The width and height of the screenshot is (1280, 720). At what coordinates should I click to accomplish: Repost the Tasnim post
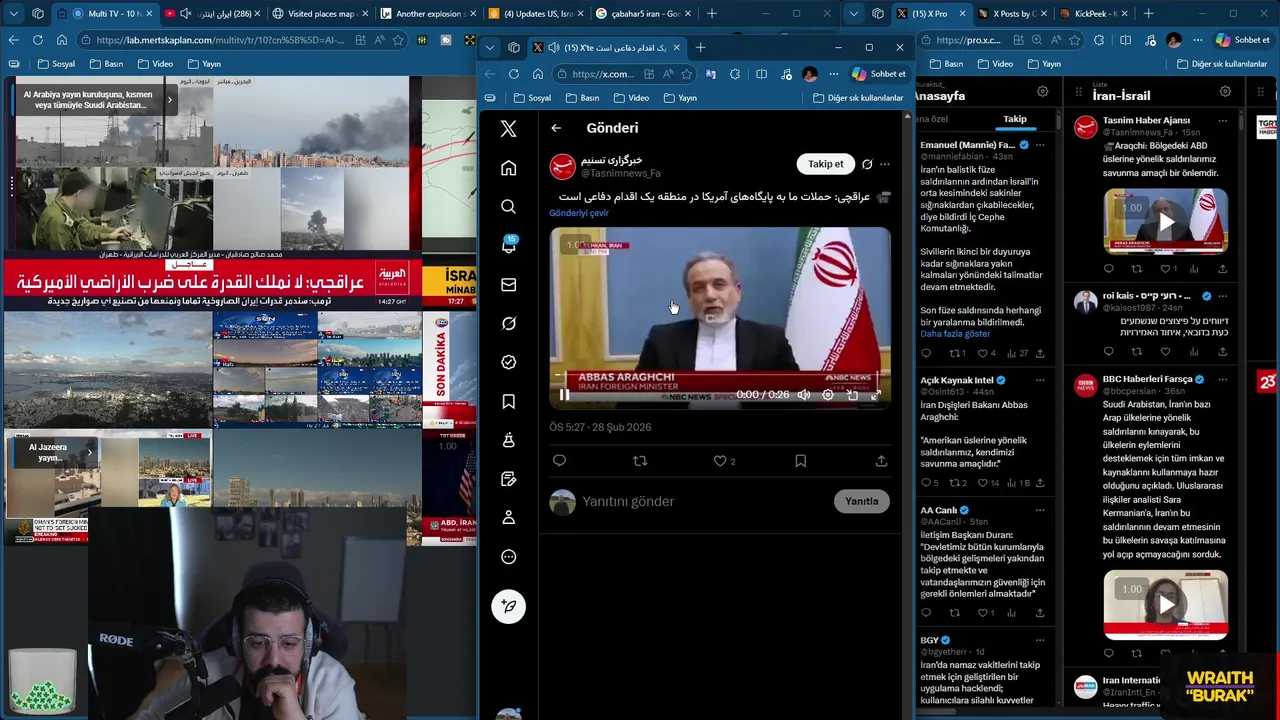click(x=640, y=461)
